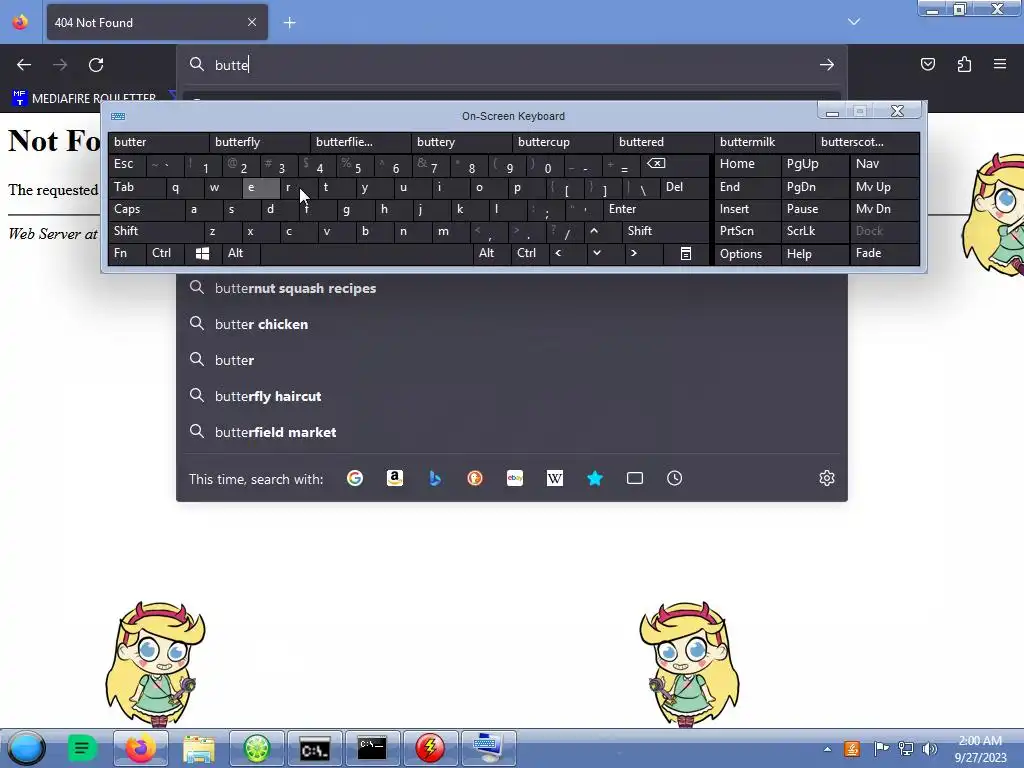Choose 'butterfly haircut' suggestion

[512, 396]
